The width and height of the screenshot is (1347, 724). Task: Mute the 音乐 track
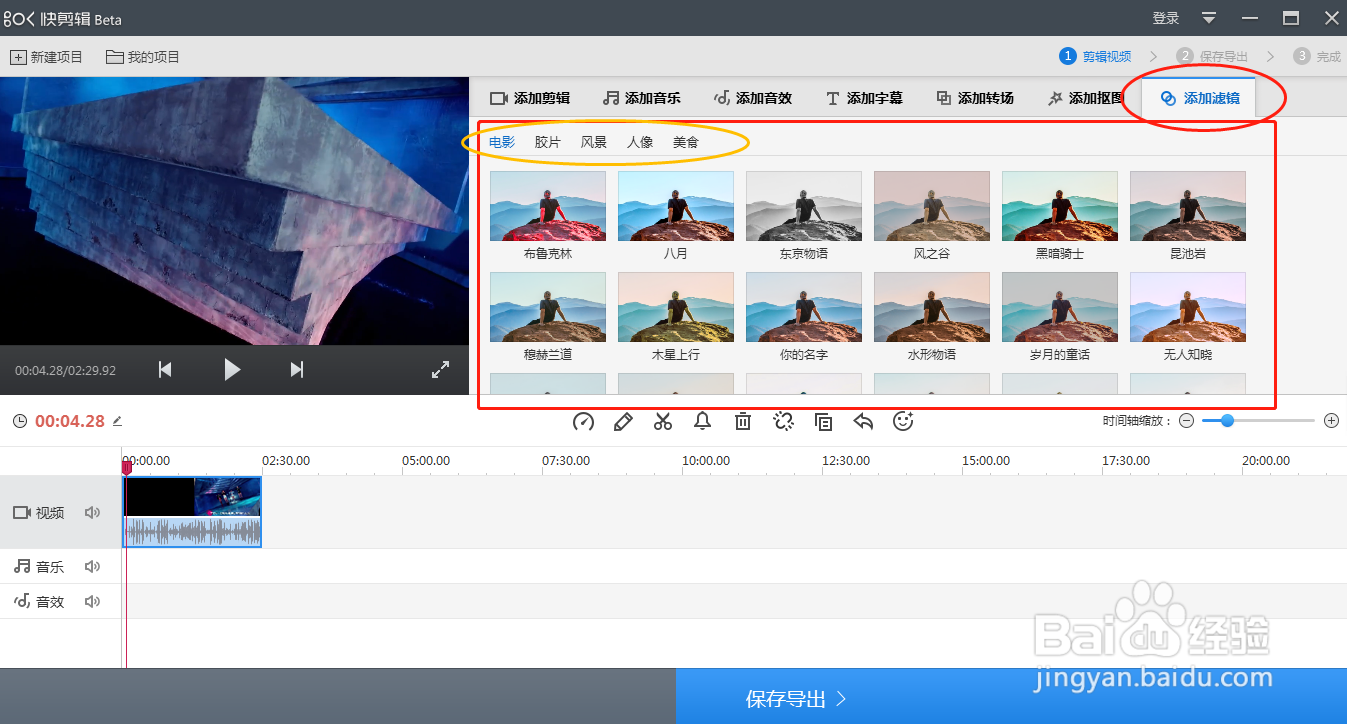[91, 566]
